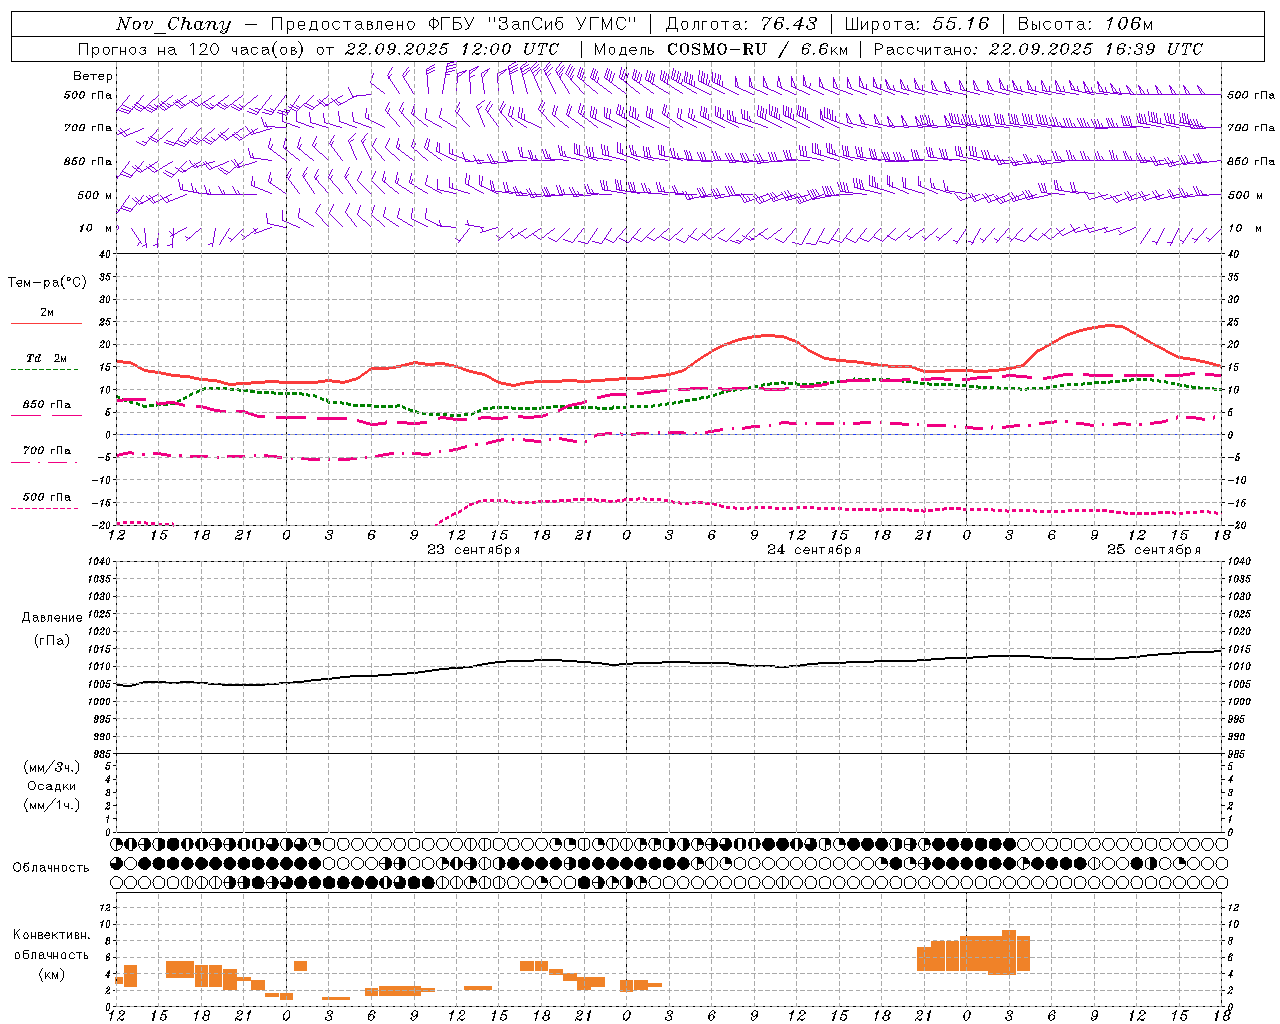The image size is (1280, 1024).
Task: Click the elevation value Высота: 106м
Action: point(1085,24)
